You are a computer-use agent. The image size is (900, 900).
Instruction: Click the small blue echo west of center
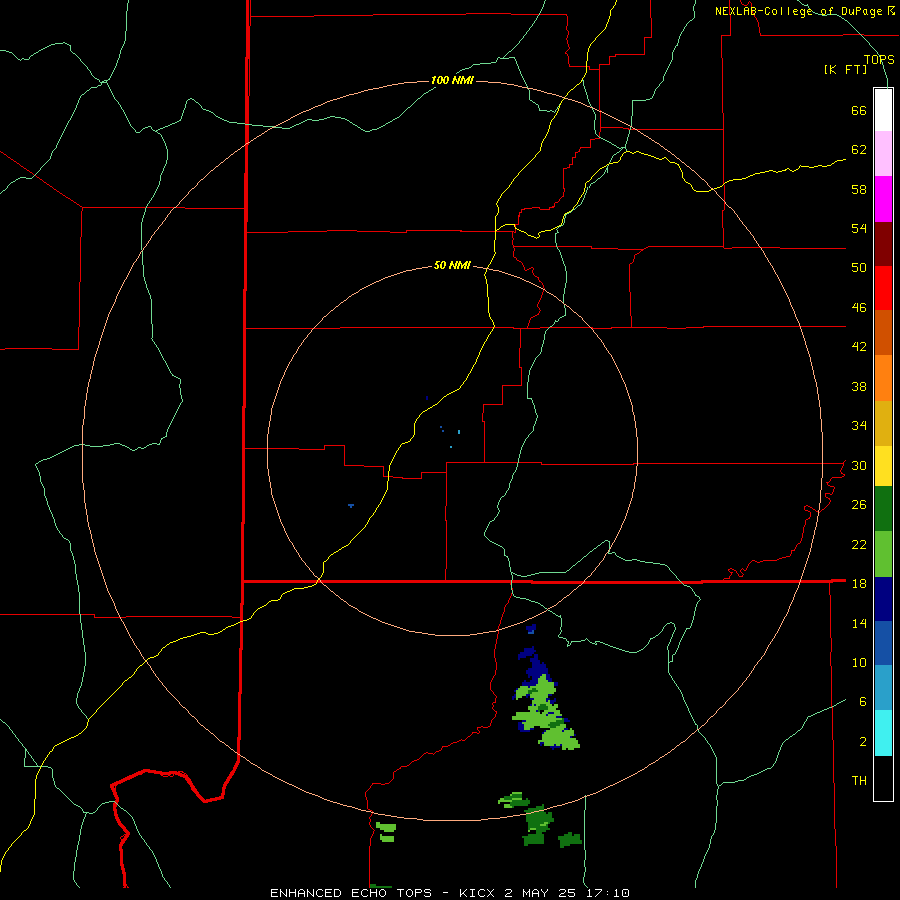351,506
